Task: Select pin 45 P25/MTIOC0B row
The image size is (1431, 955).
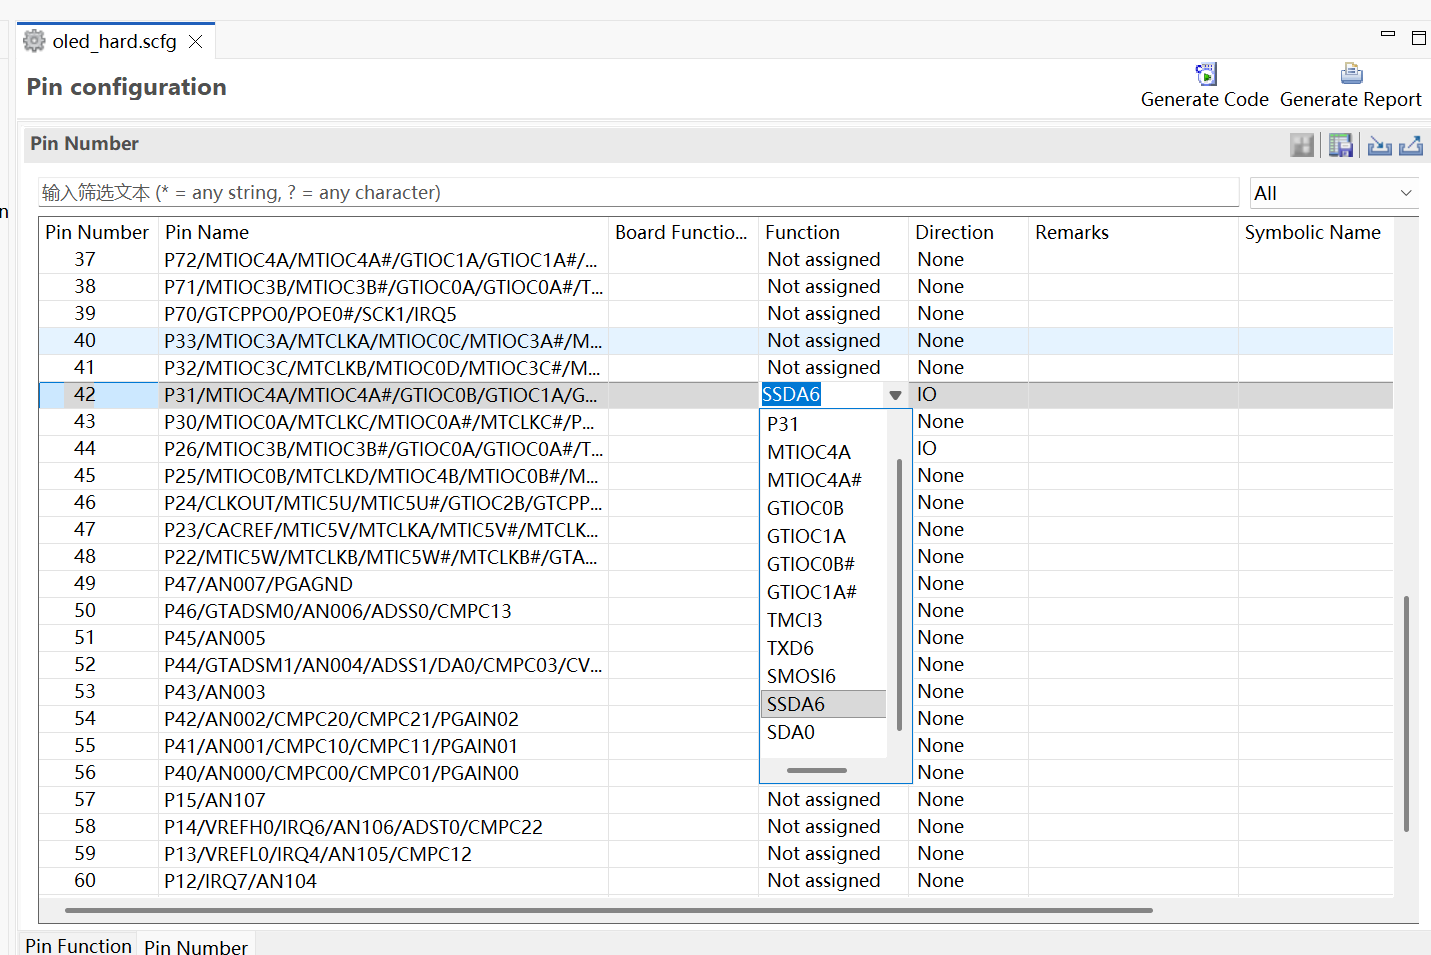Action: [x=716, y=476]
